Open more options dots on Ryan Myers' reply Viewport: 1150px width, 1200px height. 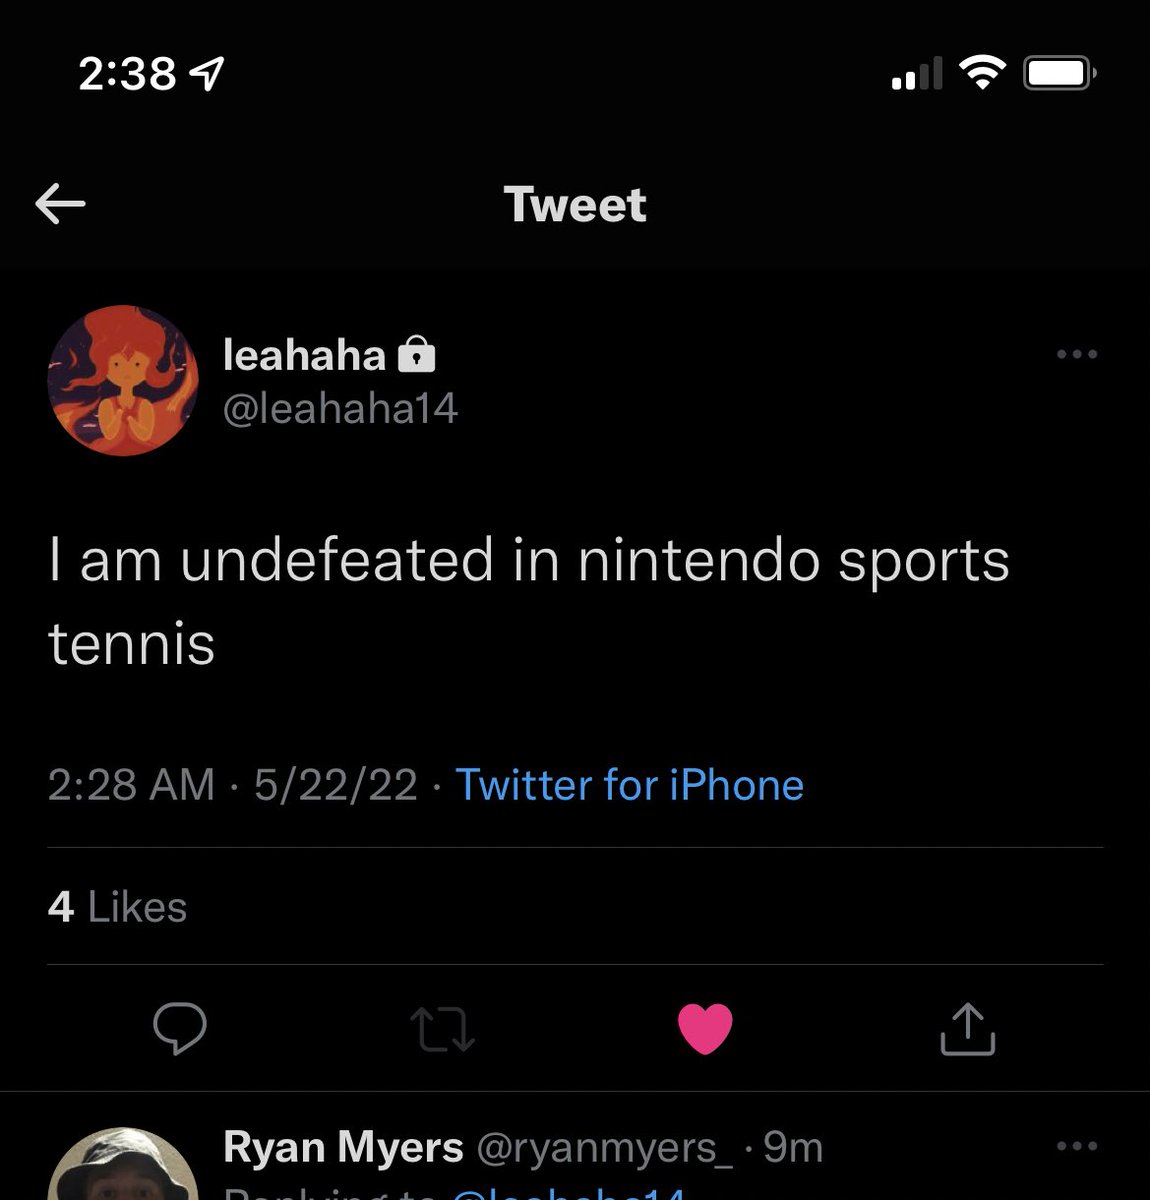1077,1146
